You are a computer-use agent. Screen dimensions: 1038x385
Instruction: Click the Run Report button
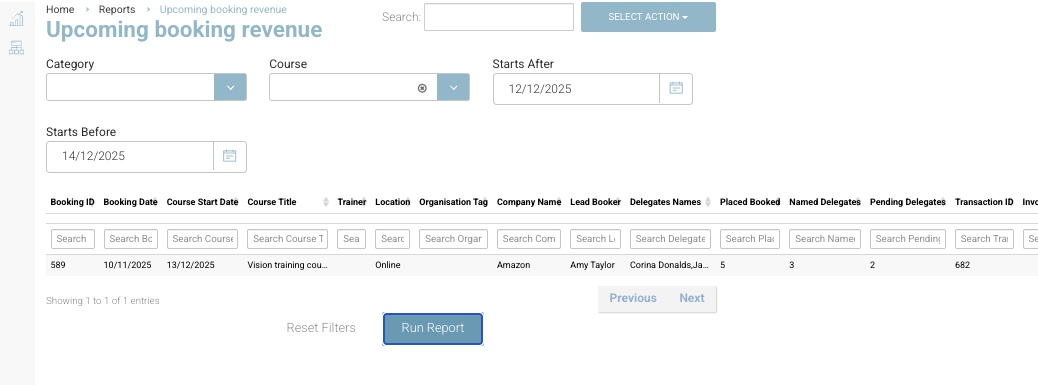[x=433, y=329]
